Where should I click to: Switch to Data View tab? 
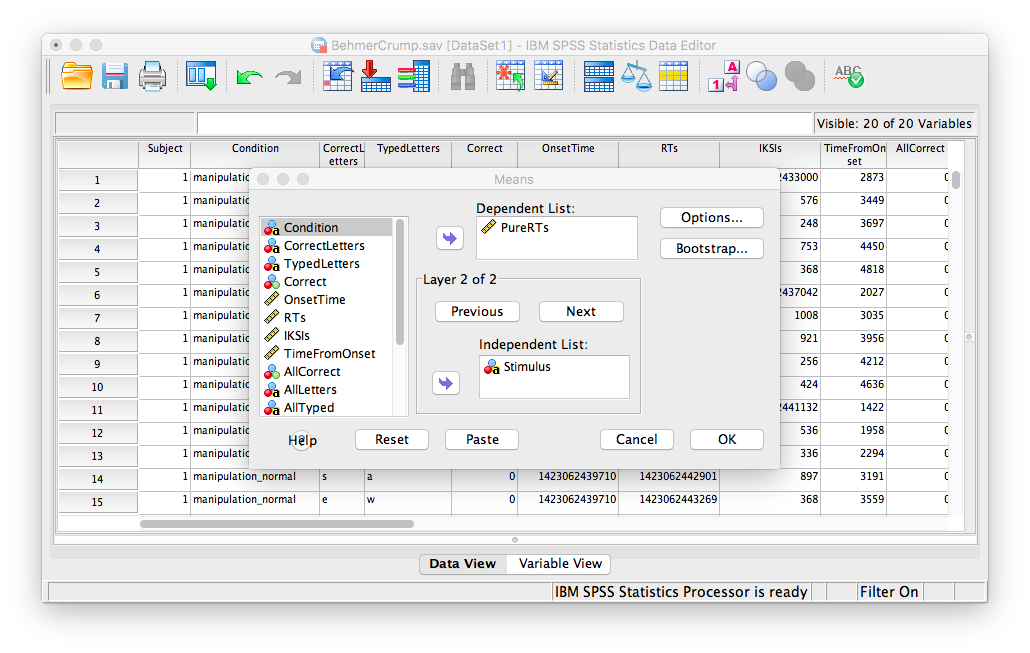coord(462,564)
